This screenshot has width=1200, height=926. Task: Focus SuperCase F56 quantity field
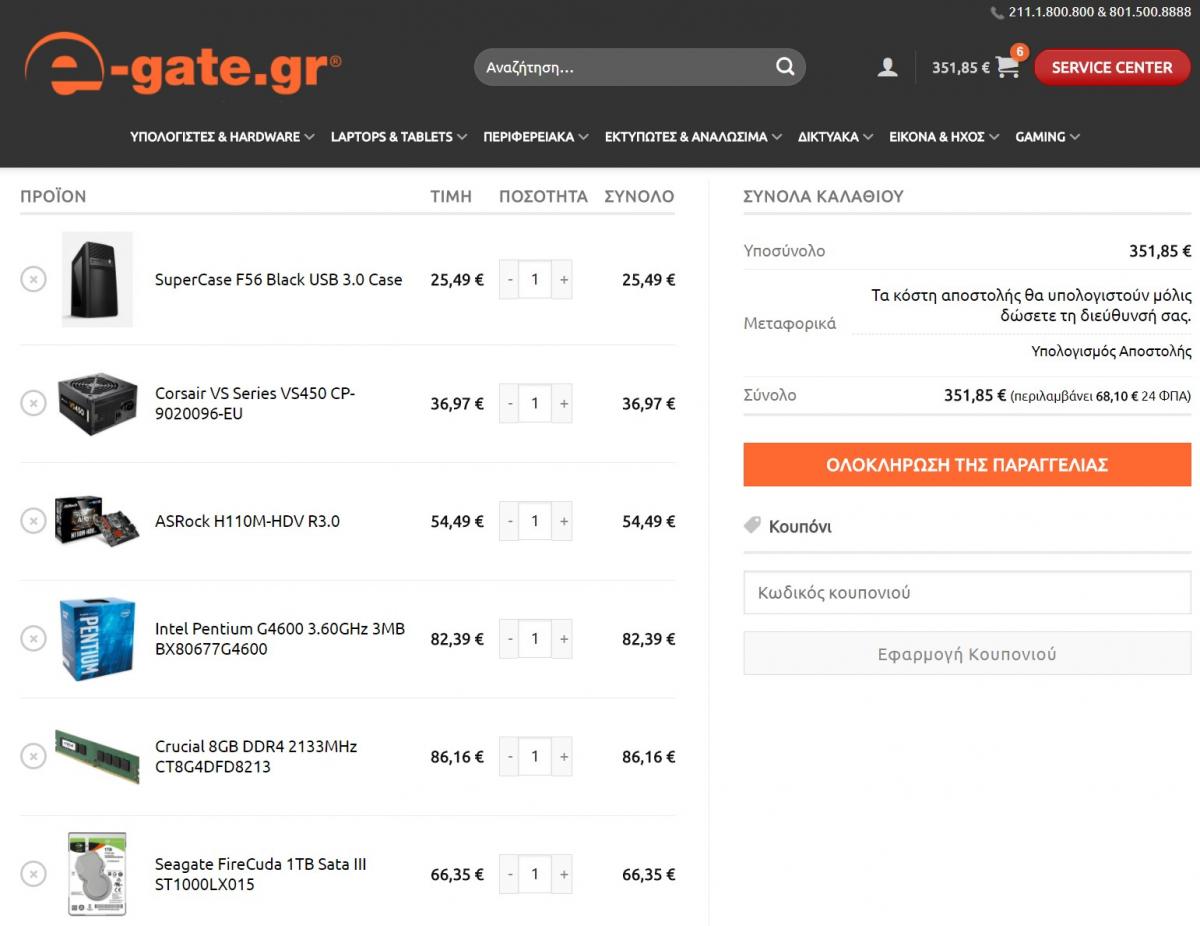tap(535, 280)
